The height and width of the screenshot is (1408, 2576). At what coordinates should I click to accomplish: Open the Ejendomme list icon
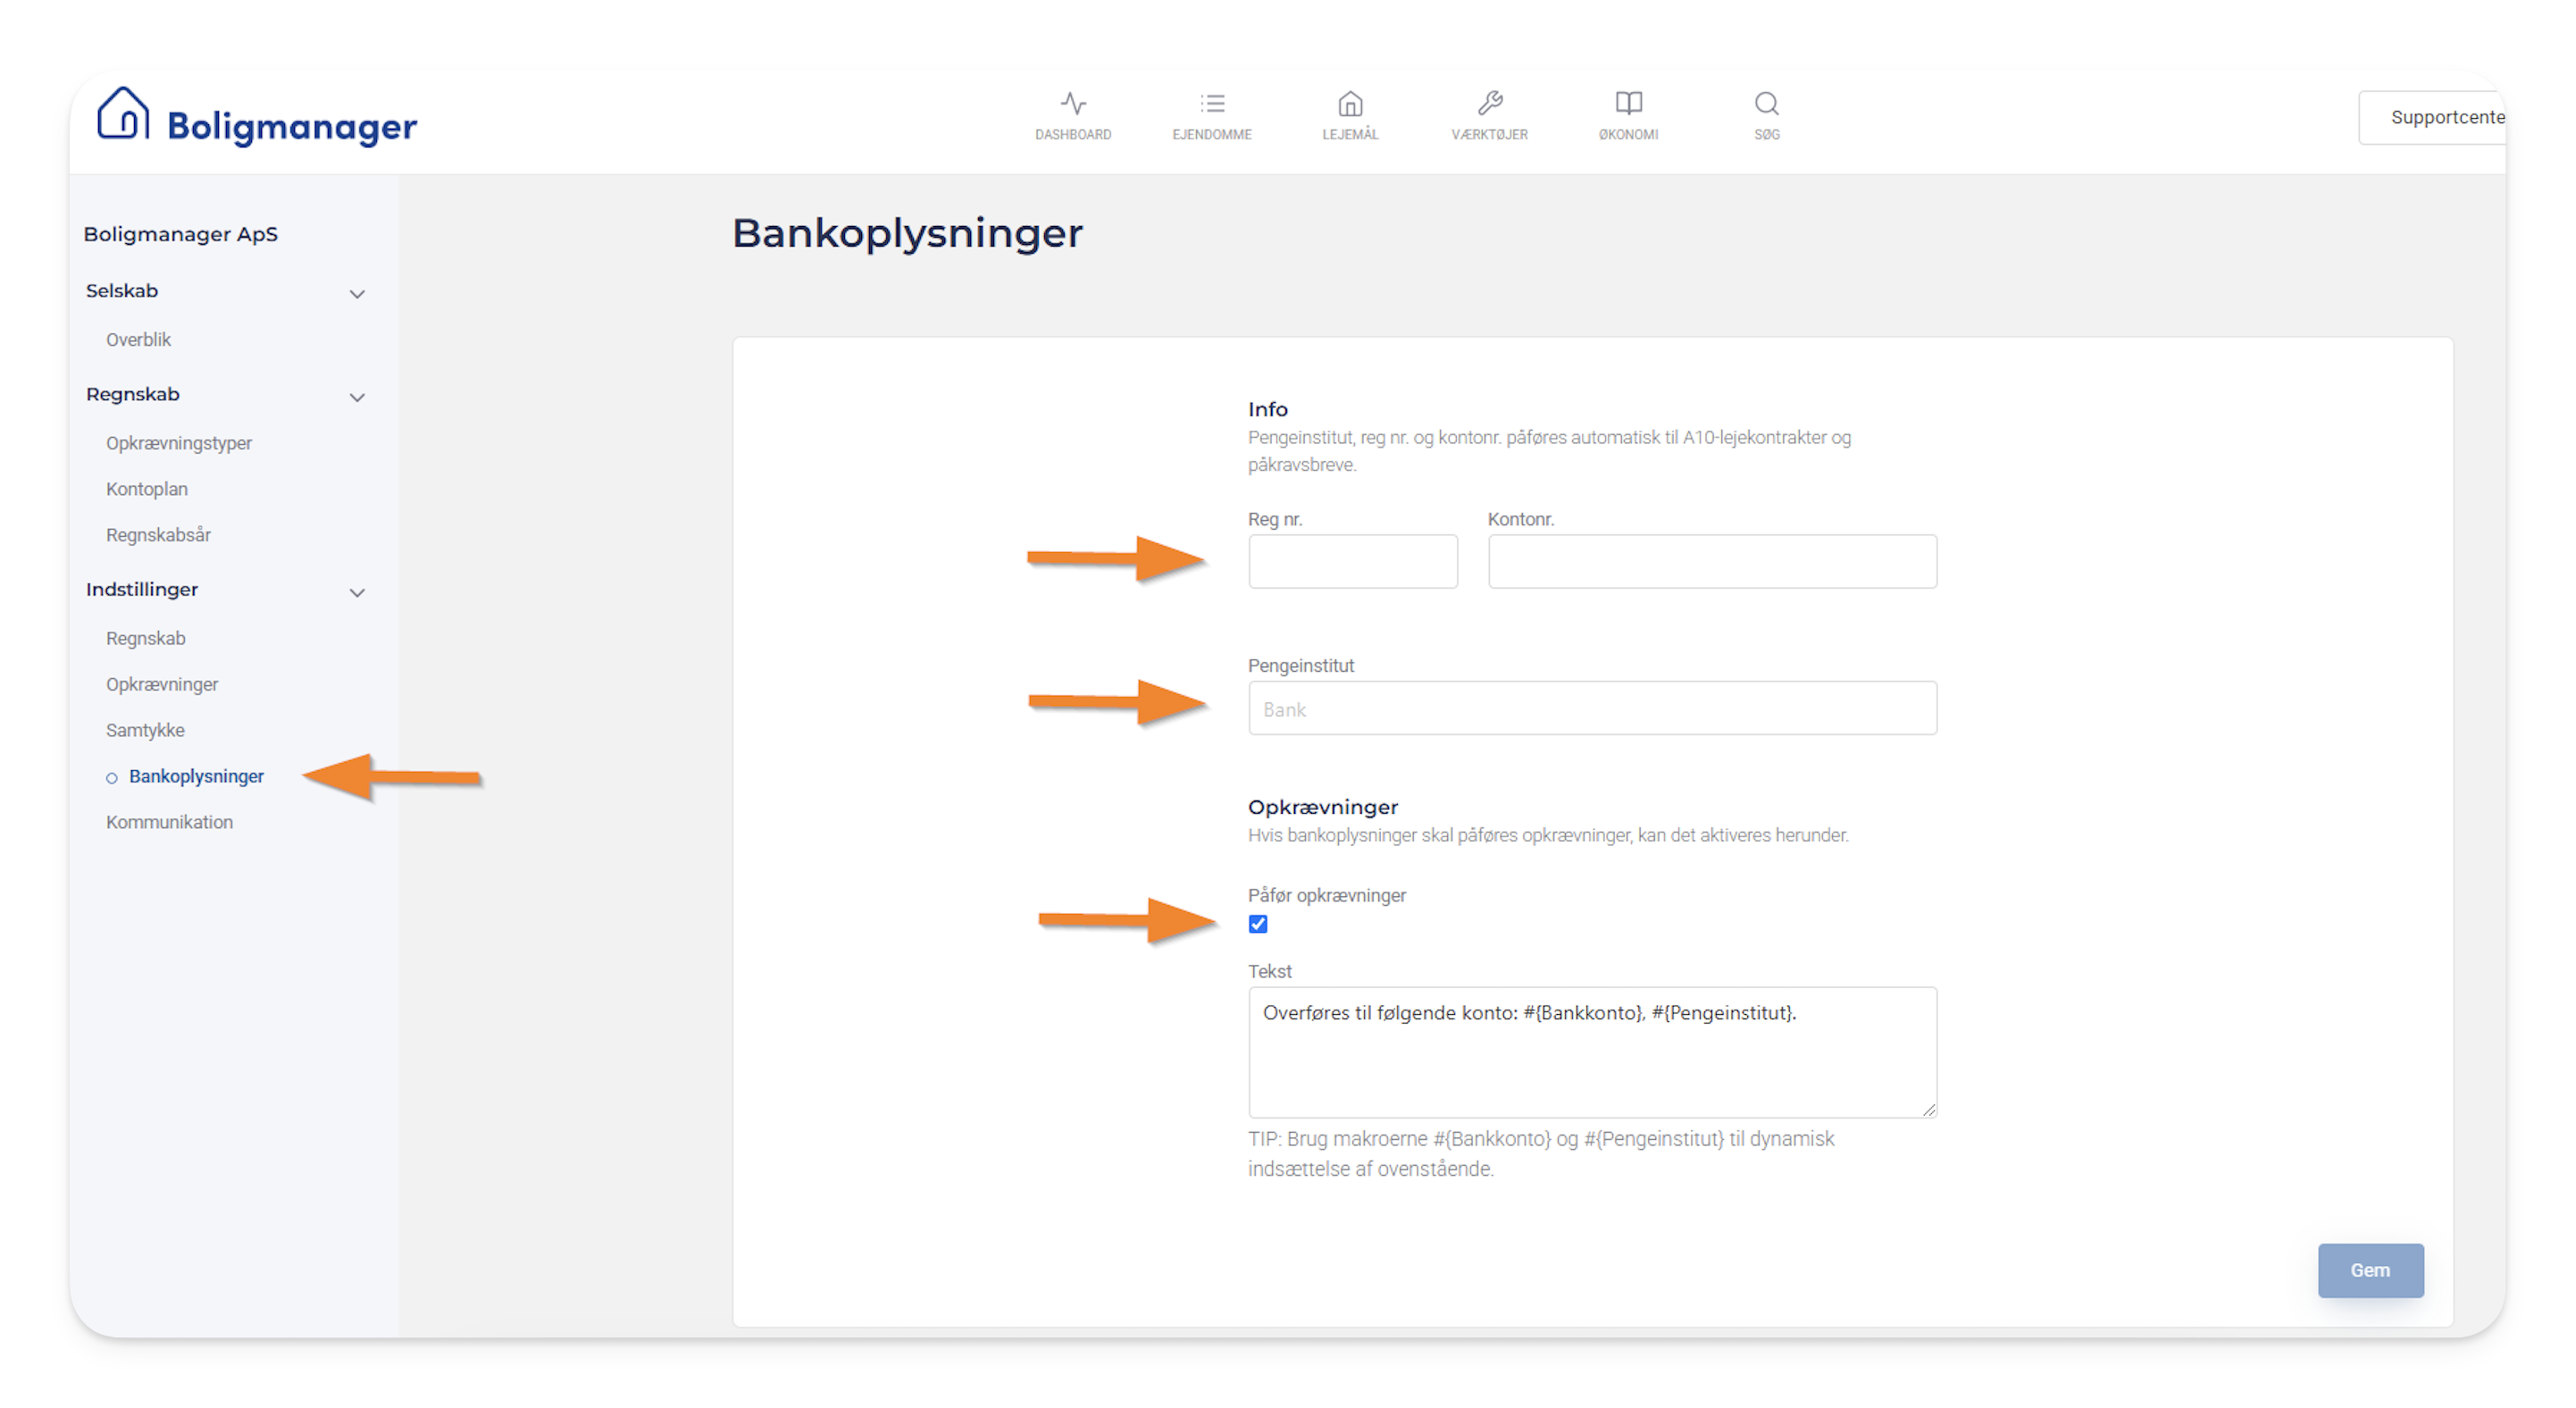[1212, 103]
